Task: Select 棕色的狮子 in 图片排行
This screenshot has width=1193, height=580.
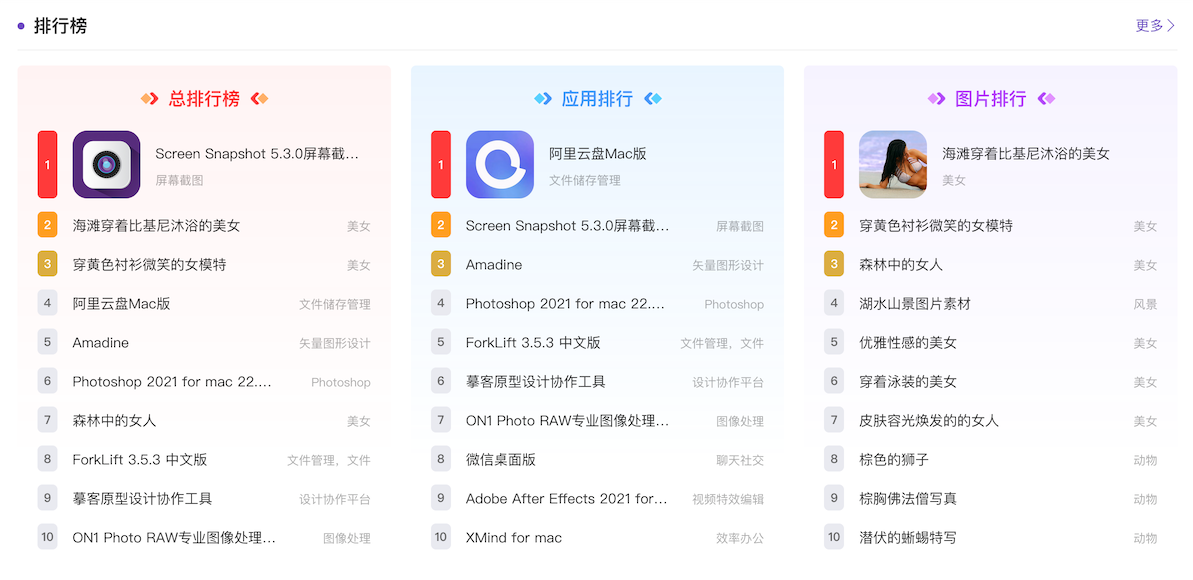Action: coord(894,460)
